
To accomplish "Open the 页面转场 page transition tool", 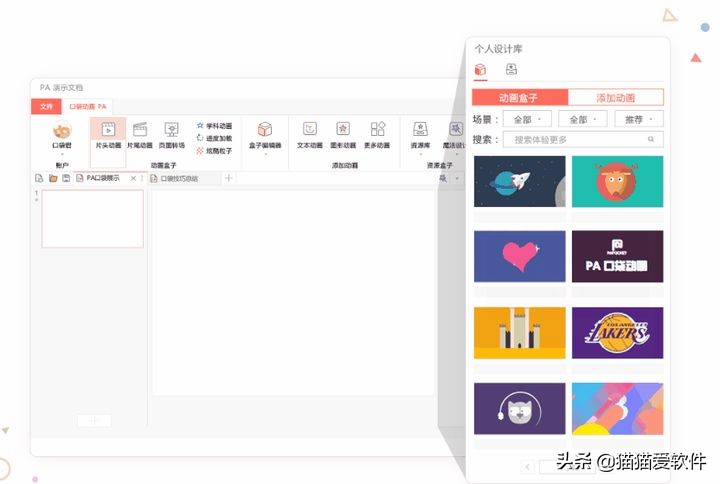I will 172,135.
